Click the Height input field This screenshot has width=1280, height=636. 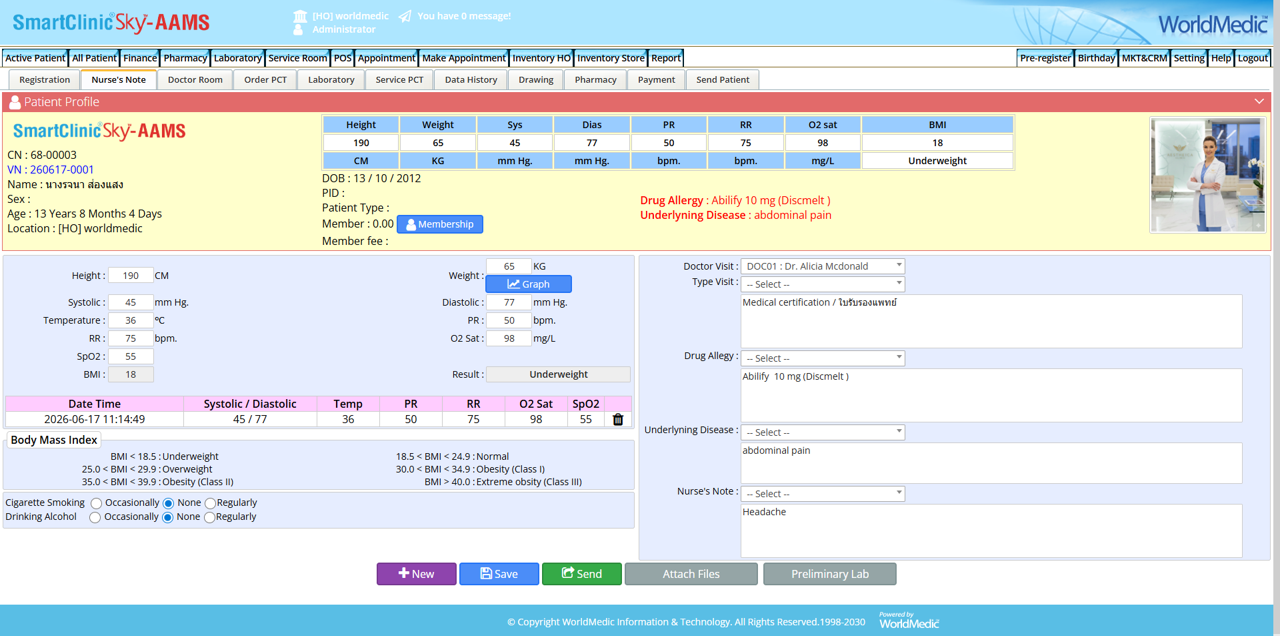130,275
